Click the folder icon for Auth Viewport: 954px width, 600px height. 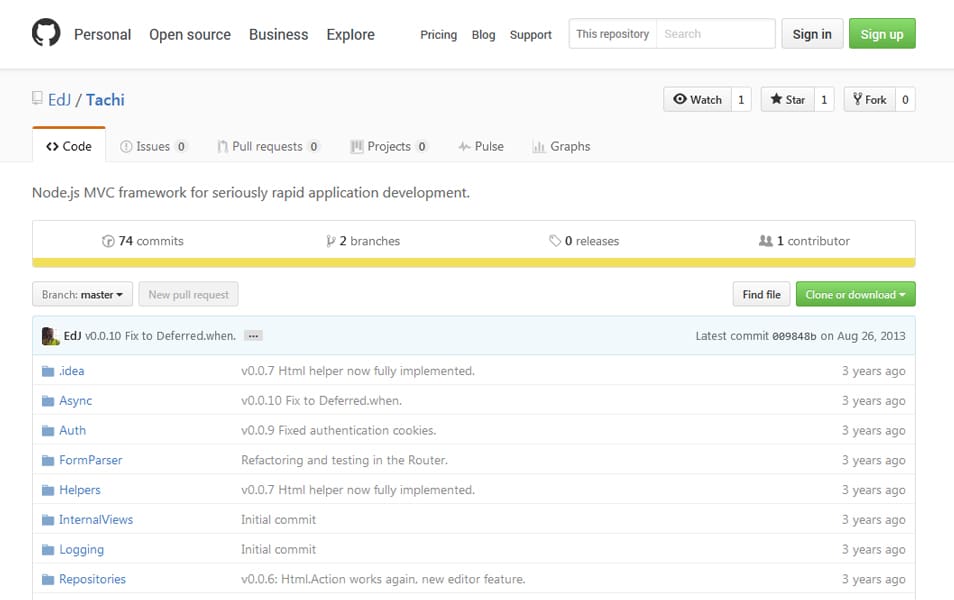(48, 431)
